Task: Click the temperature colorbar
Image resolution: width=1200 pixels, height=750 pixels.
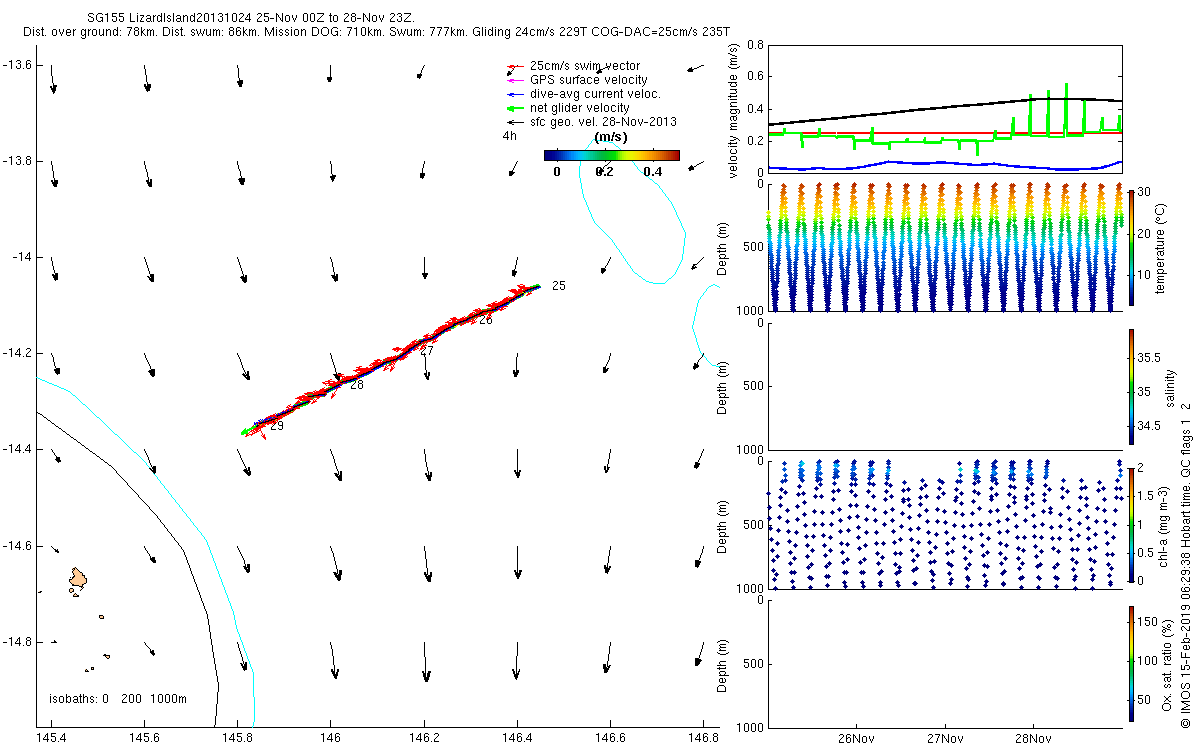Action: [x=1130, y=246]
